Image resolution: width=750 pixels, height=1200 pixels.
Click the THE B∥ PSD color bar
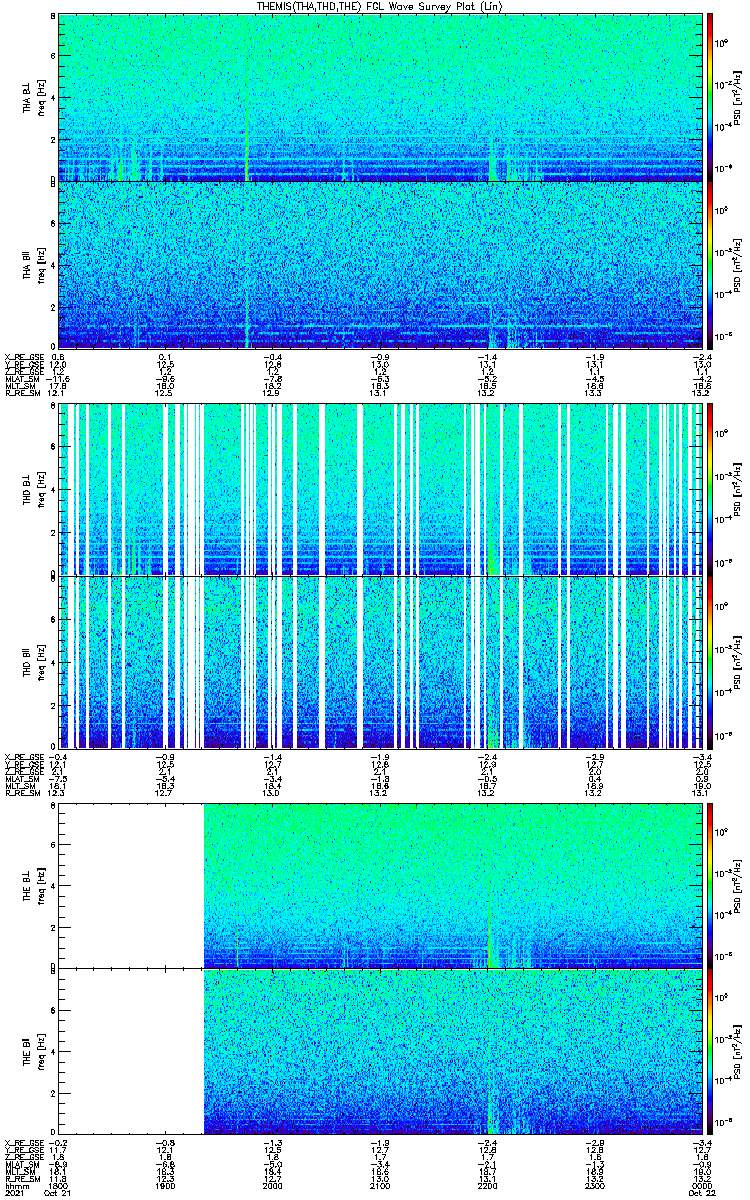(x=710, y=1051)
